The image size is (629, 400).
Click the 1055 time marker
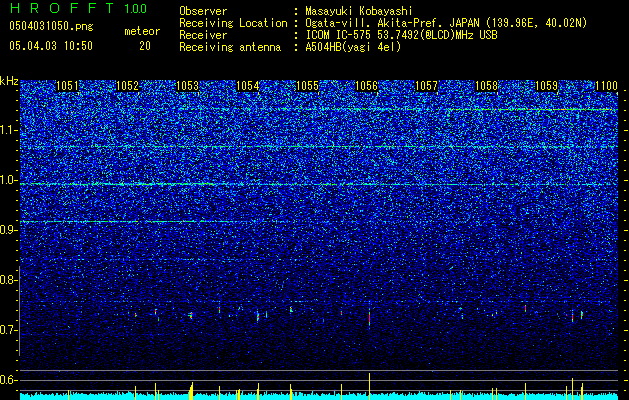[x=307, y=86]
